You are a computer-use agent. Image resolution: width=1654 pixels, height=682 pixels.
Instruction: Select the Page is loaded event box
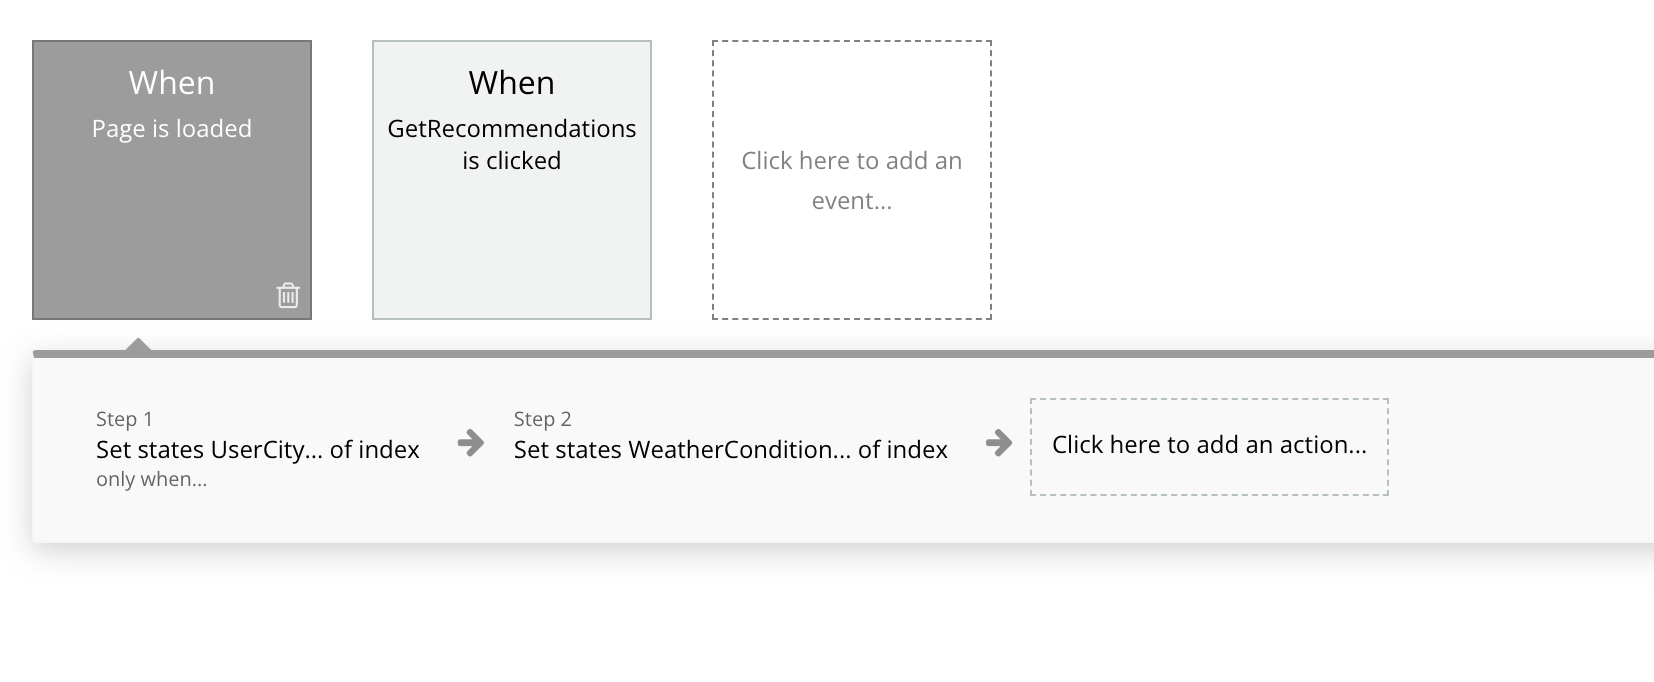172,200
